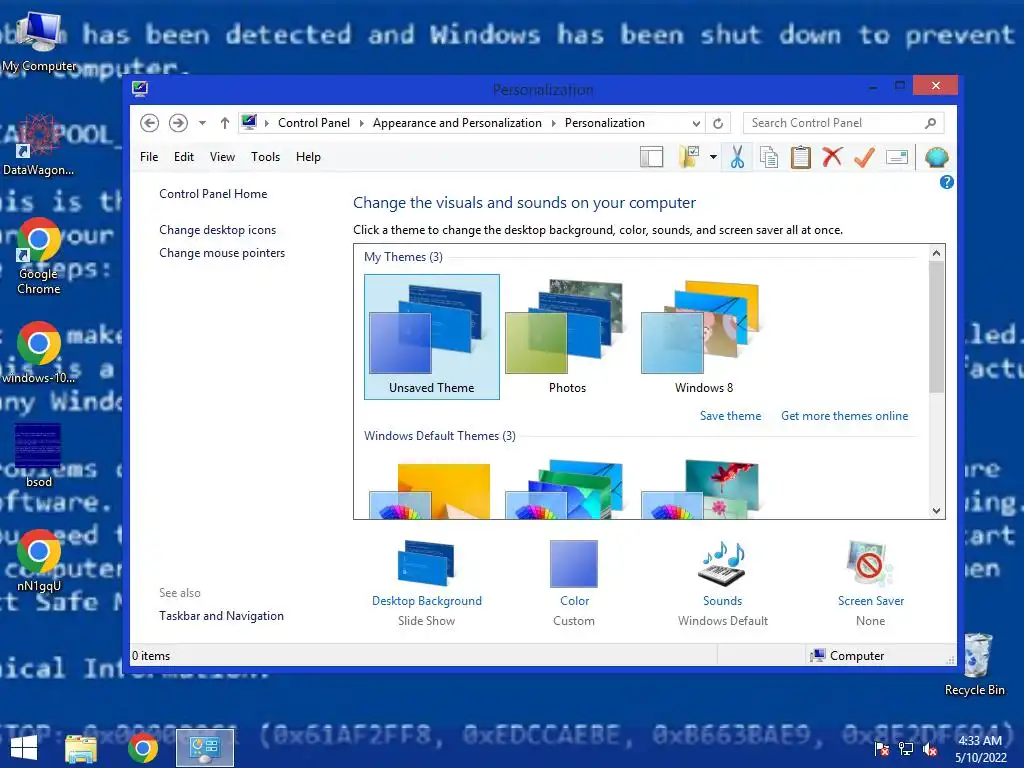Expand the recent locations dropdown arrow
The image size is (1024, 768).
pos(202,123)
